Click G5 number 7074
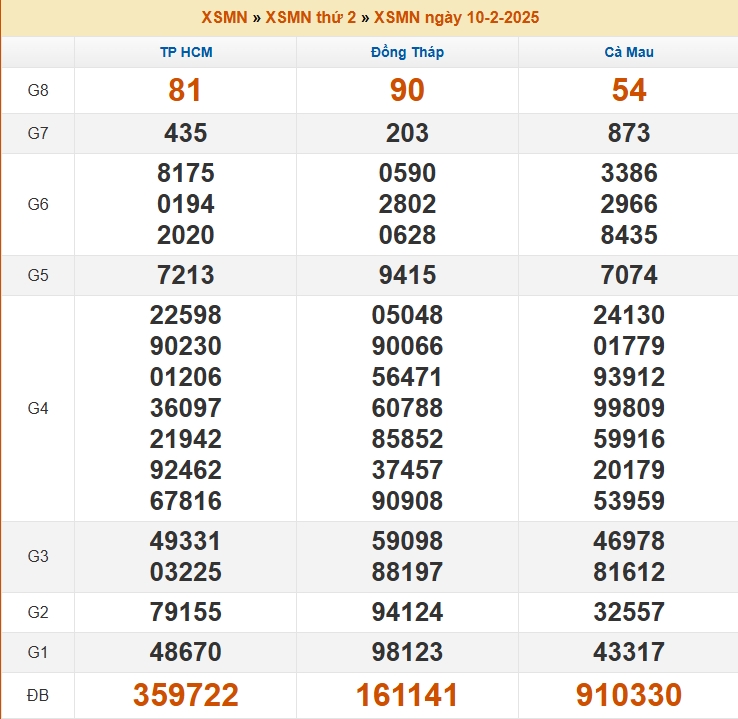Viewport: 738px width, 719px height. (629, 275)
